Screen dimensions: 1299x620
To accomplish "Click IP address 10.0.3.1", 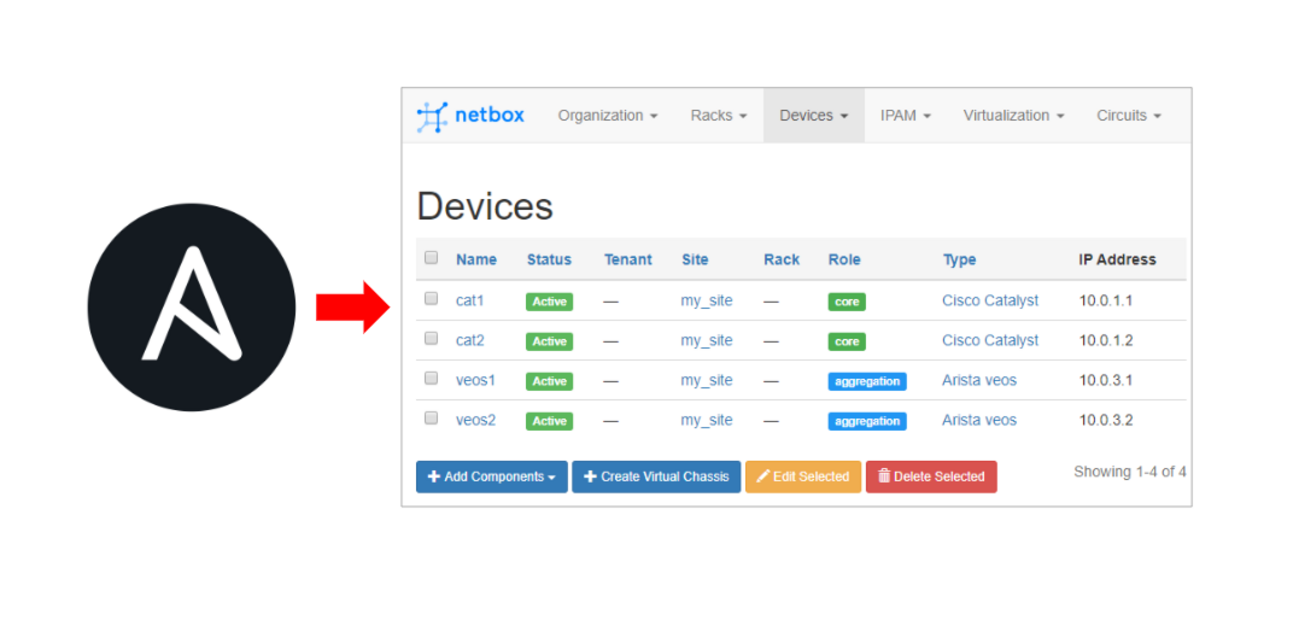I will [x=1106, y=381].
